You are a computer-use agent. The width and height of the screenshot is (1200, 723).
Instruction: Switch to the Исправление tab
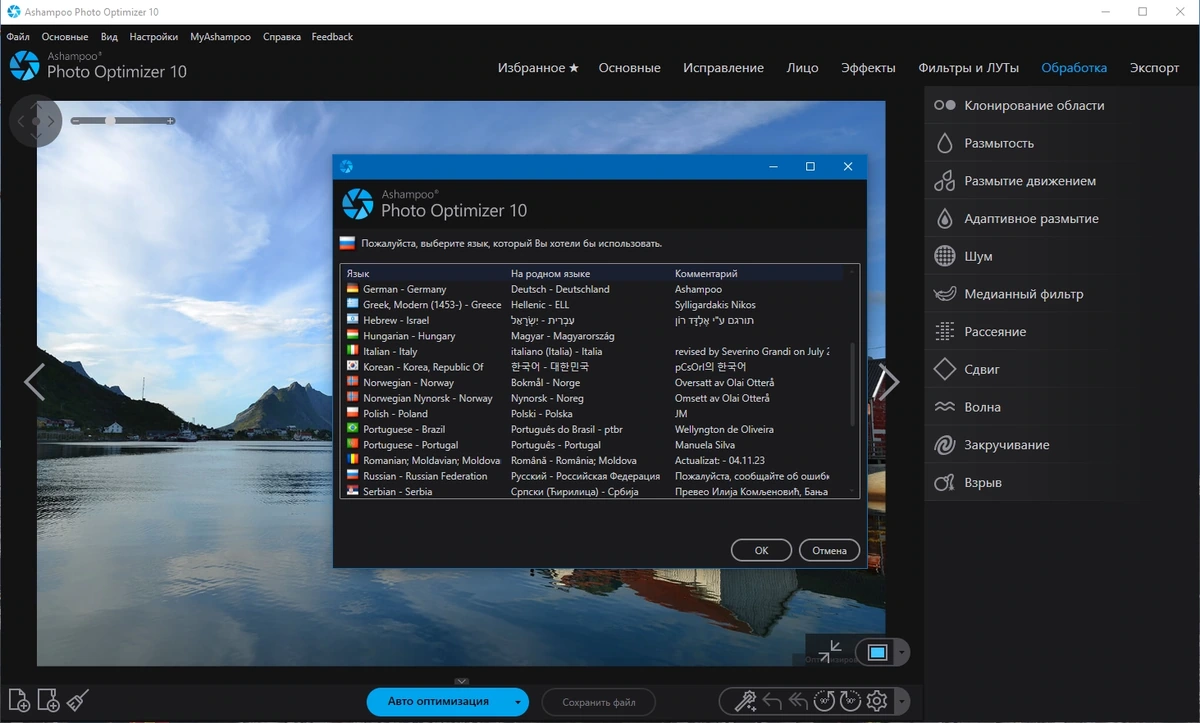pos(724,68)
